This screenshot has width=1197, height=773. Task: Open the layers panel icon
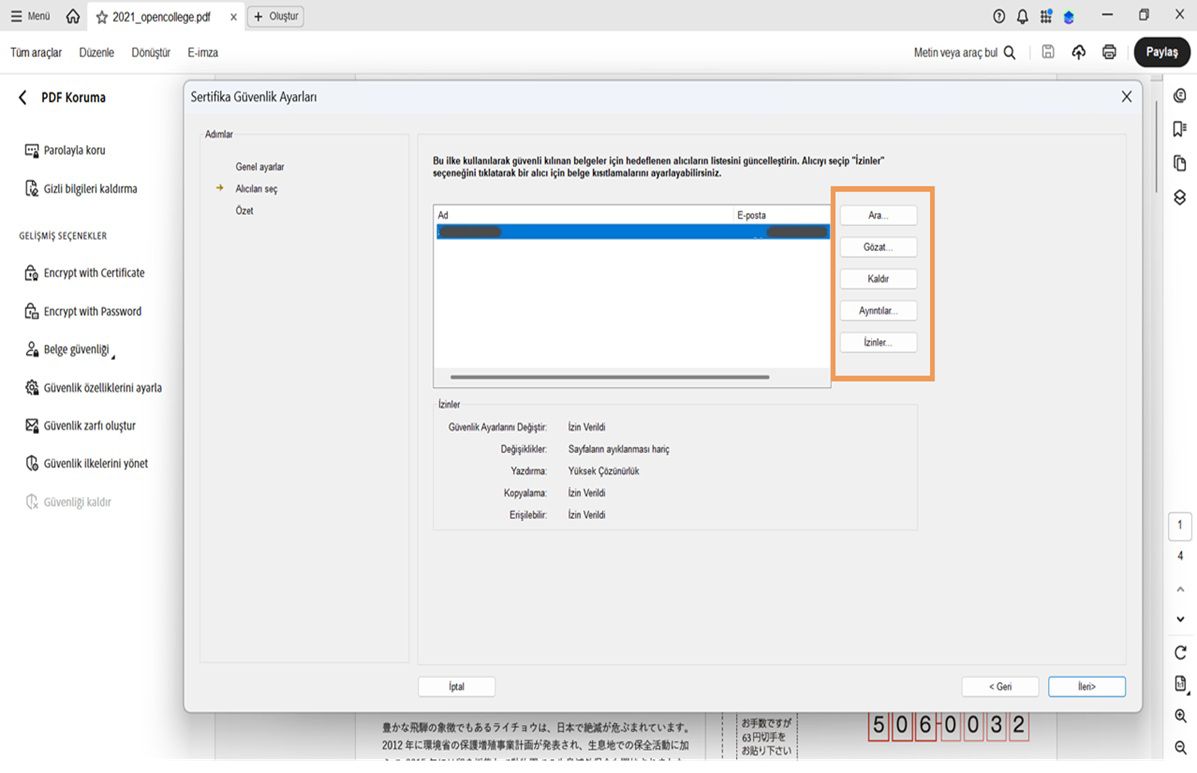(x=1179, y=197)
